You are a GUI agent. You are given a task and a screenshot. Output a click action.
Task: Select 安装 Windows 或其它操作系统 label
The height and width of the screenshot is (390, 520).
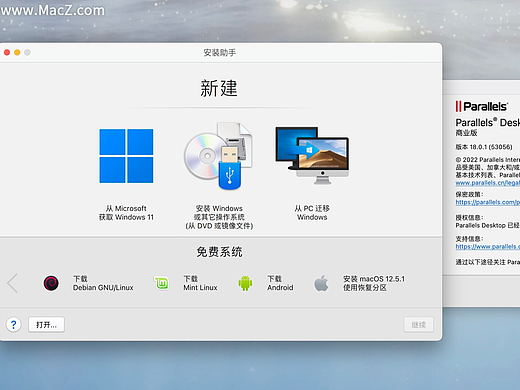tap(219, 217)
